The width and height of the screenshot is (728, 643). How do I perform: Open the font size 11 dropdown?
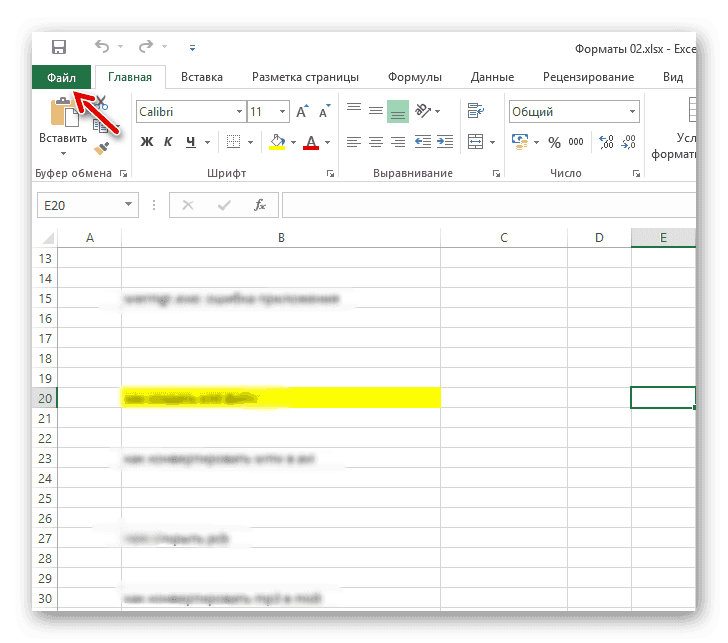click(x=282, y=111)
